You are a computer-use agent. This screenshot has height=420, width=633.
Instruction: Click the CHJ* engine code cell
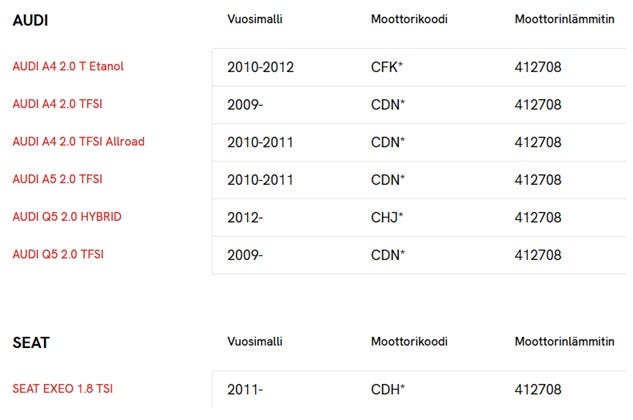pyautogui.click(x=387, y=217)
